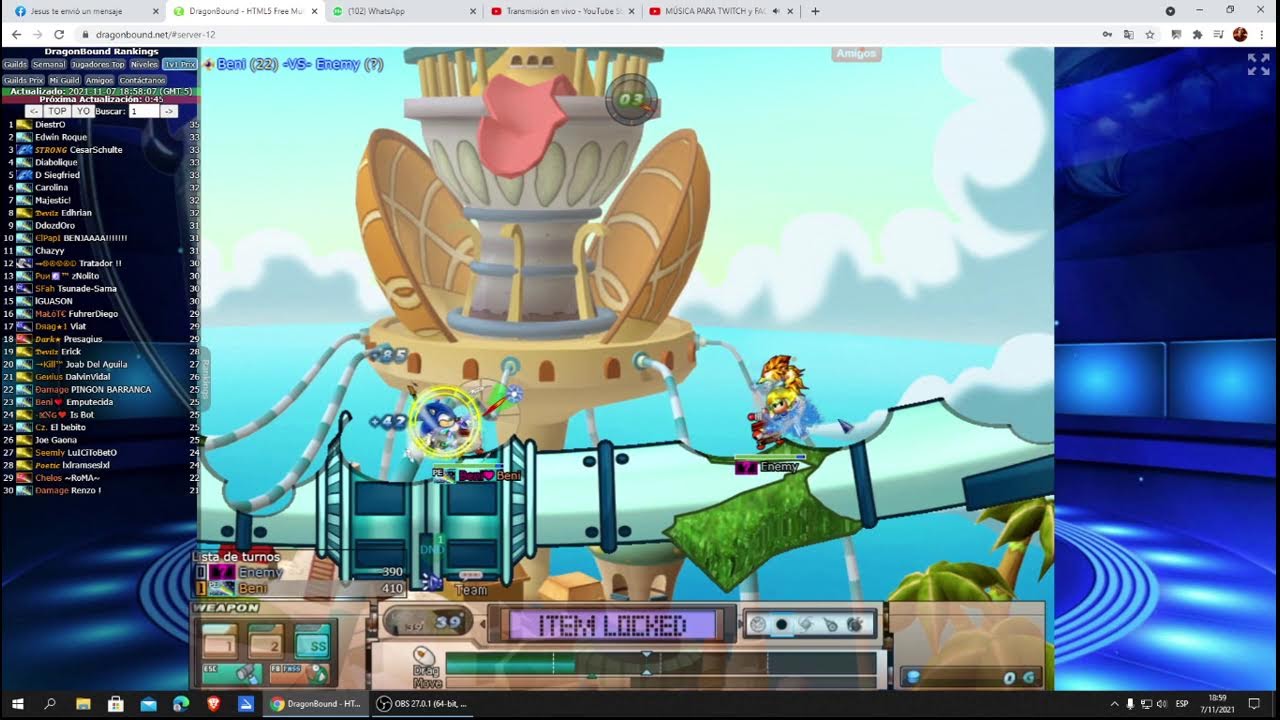This screenshot has height=720, width=1280.
Task: Open a new browser tab
Action: pyautogui.click(x=815, y=11)
